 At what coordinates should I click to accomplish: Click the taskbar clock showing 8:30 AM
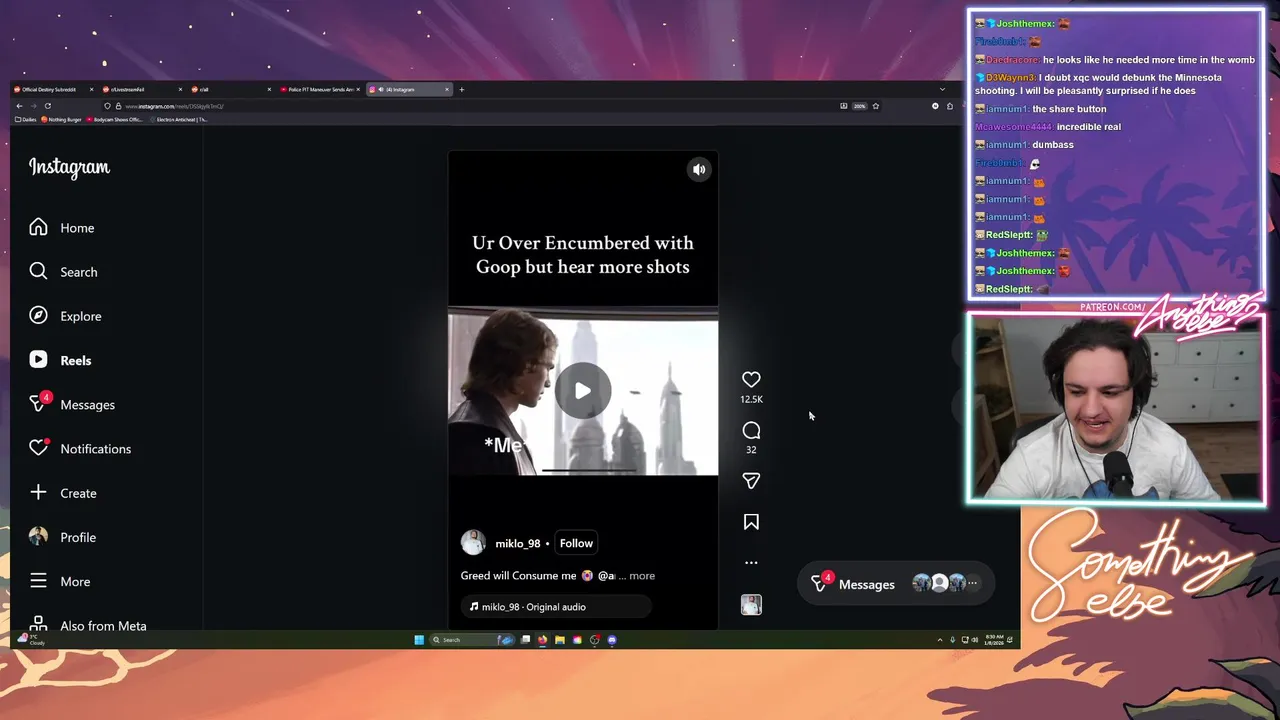pyautogui.click(x=994, y=640)
